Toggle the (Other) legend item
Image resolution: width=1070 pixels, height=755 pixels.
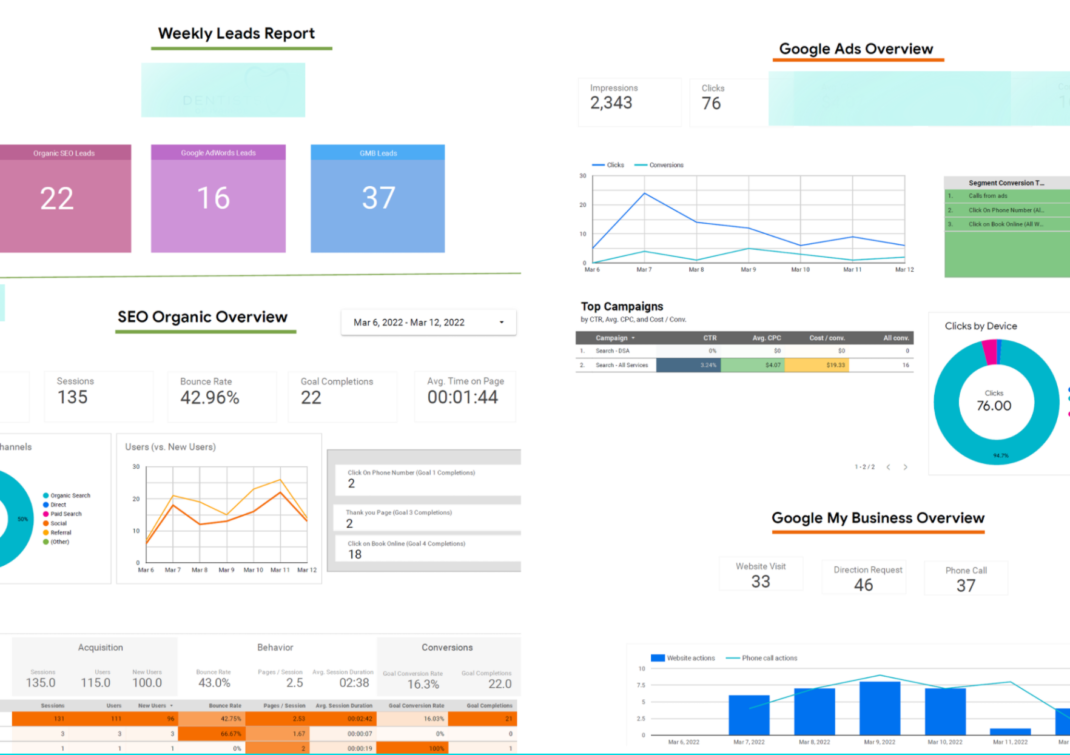coord(56,541)
